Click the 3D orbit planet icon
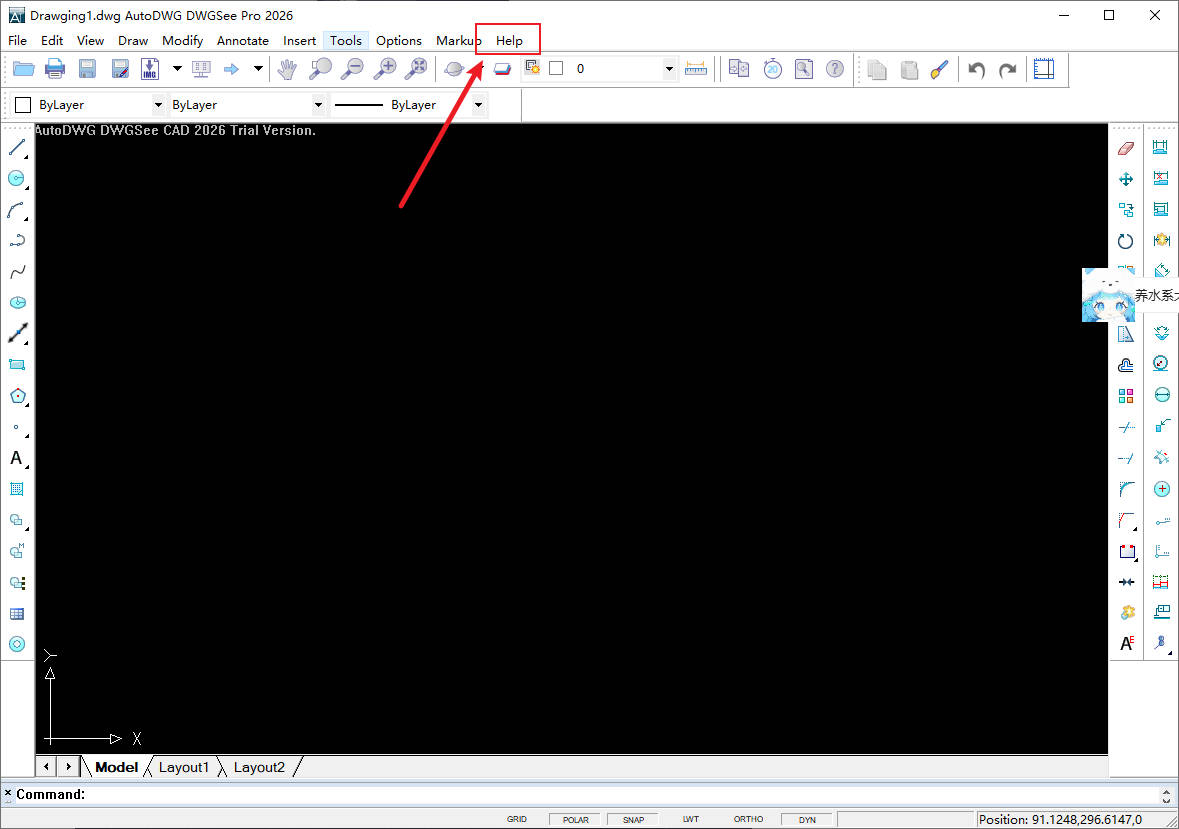The image size is (1179, 829). pyautogui.click(x=453, y=69)
